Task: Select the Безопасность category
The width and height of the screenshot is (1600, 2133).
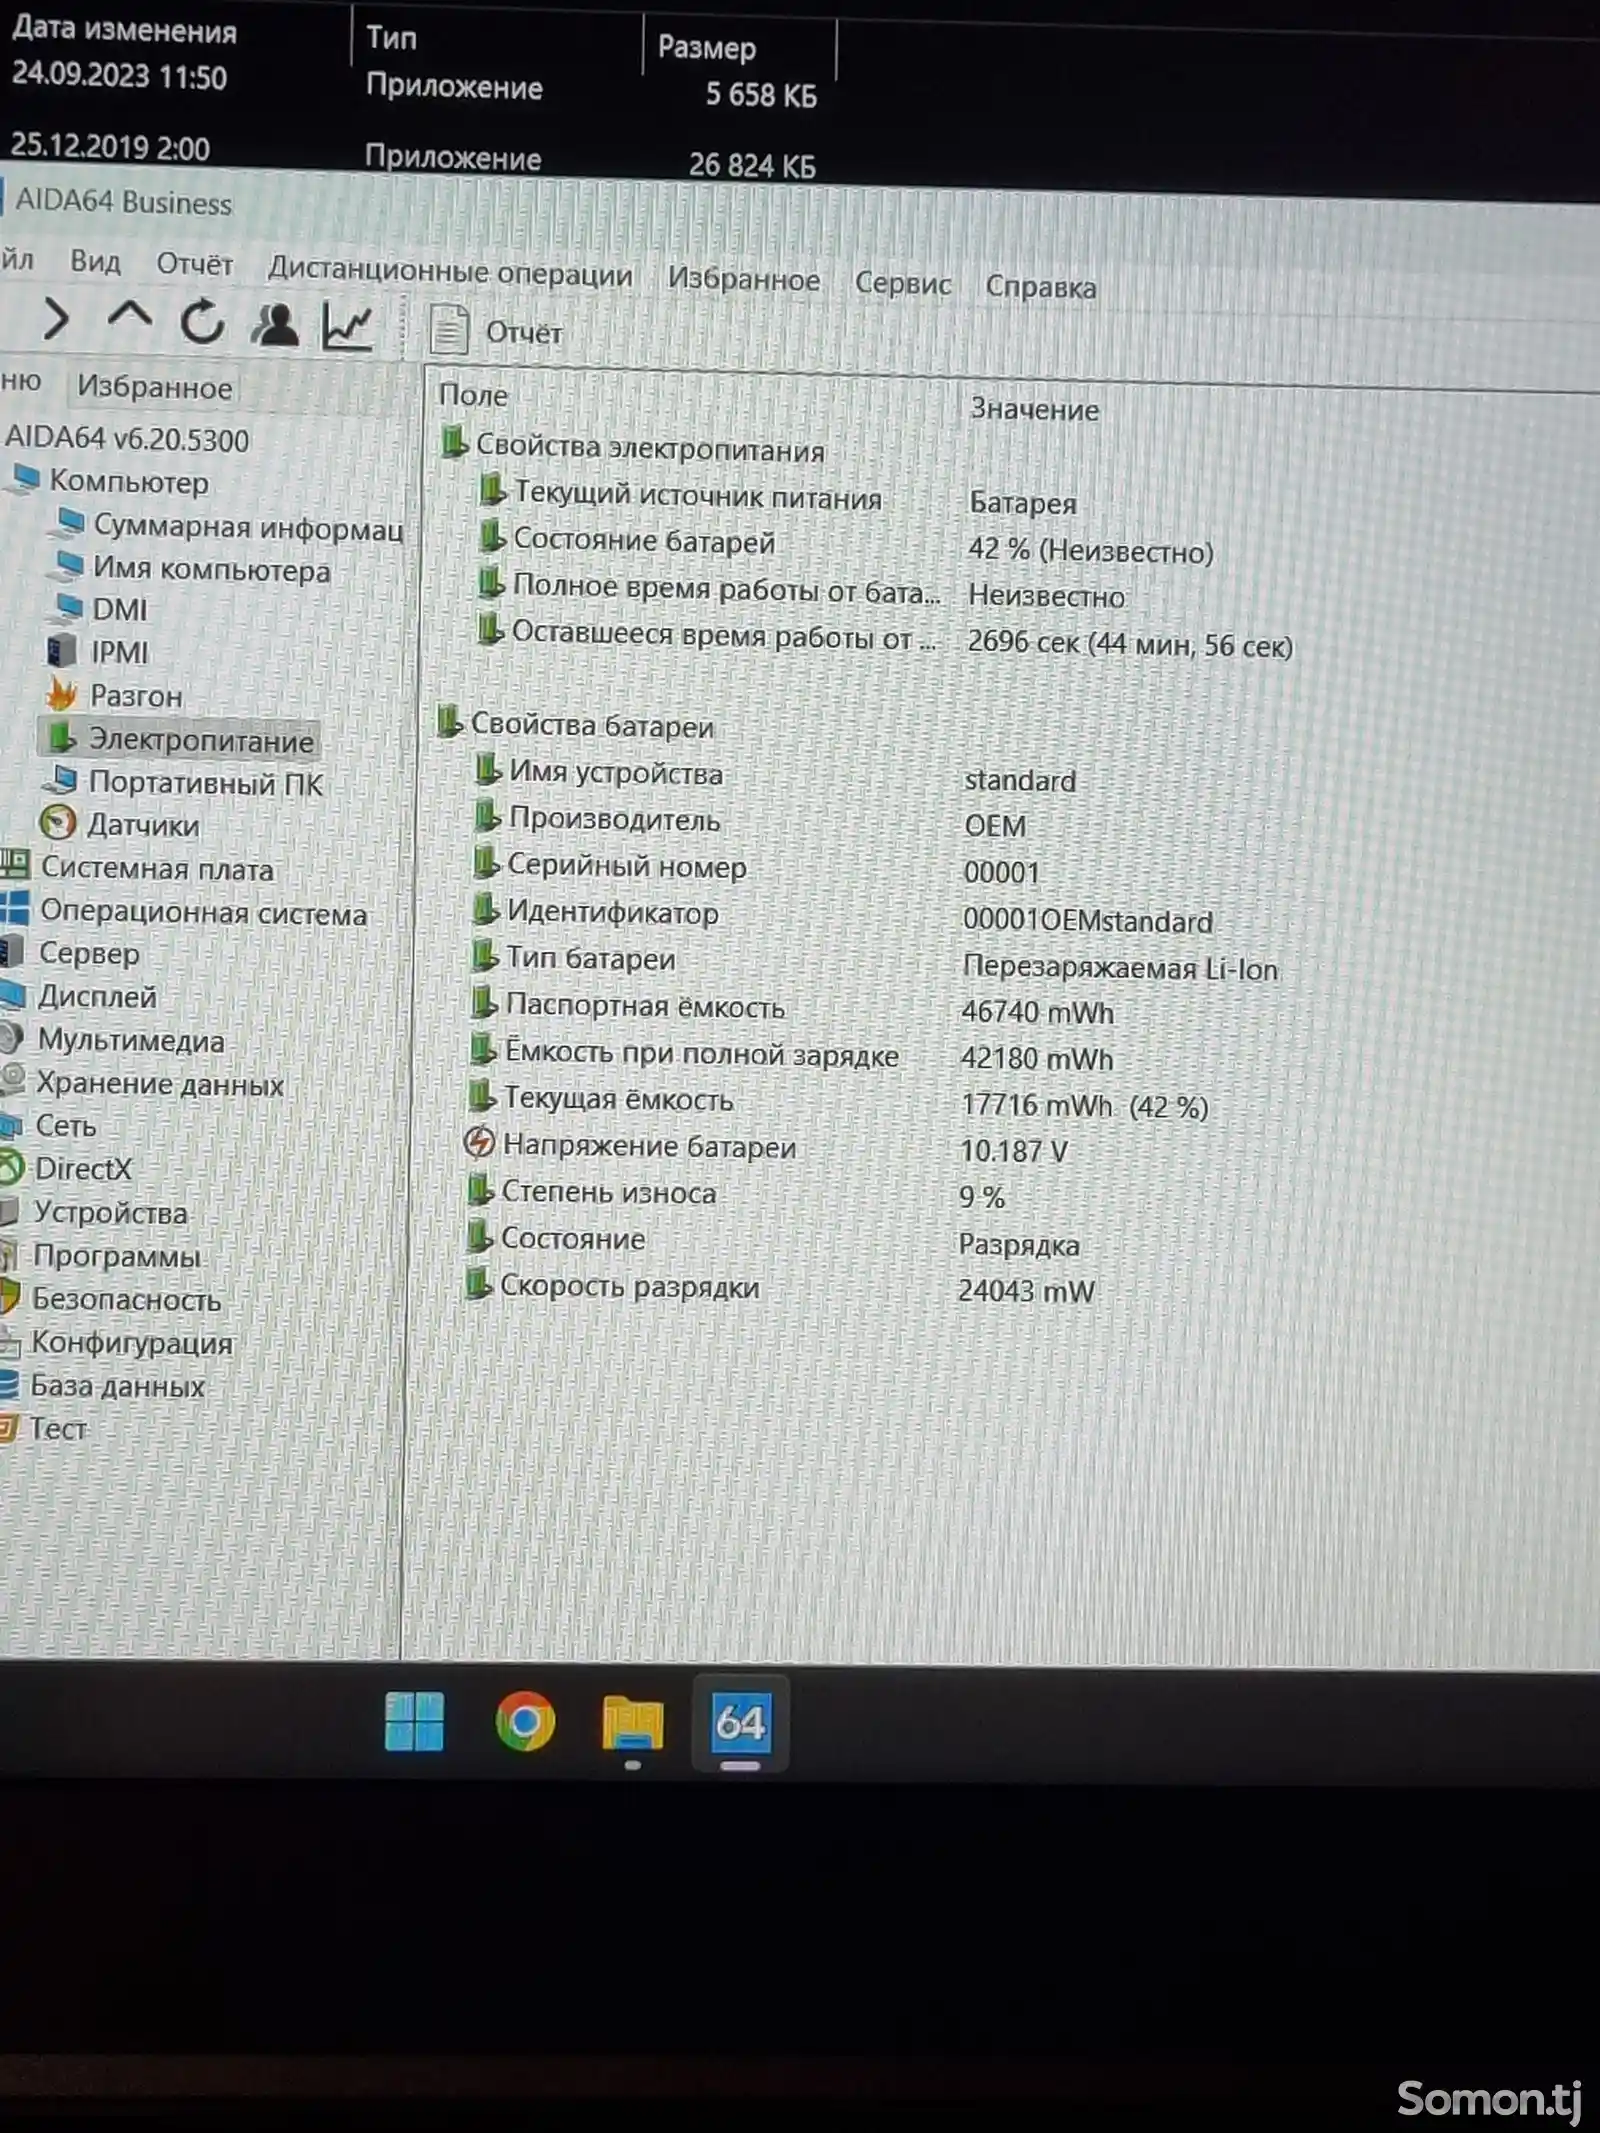Action: [x=110, y=1299]
